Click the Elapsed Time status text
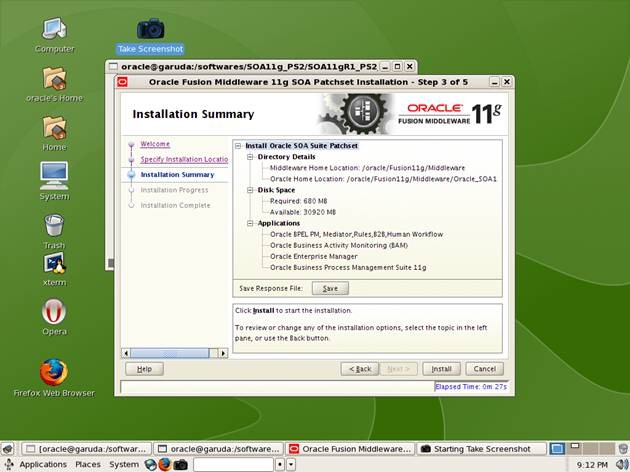This screenshot has width=630, height=472. point(471,386)
